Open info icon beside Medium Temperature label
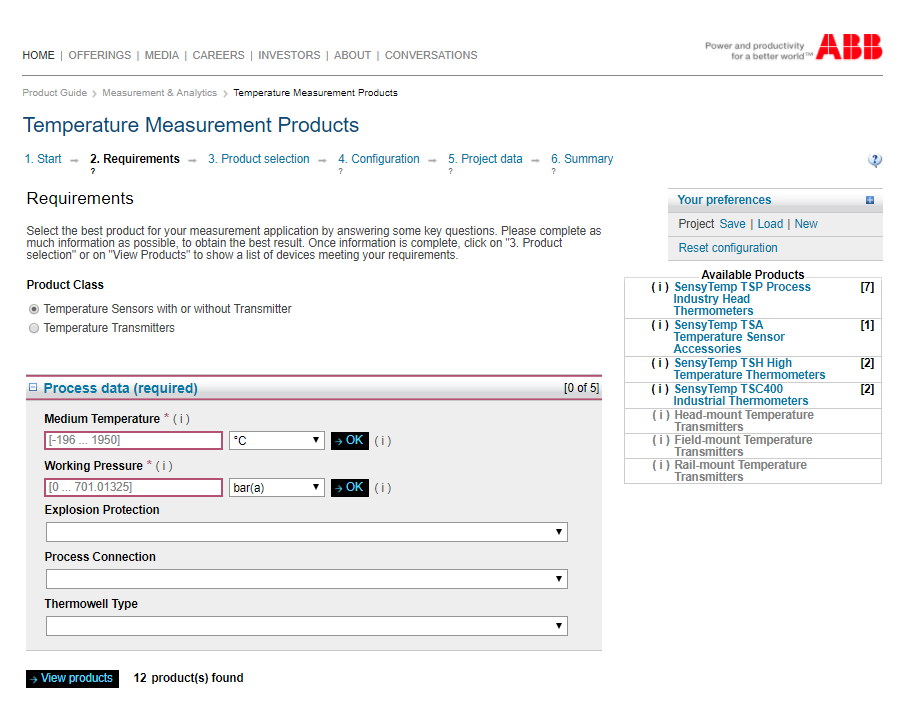The height and width of the screenshot is (702, 907). (x=181, y=419)
